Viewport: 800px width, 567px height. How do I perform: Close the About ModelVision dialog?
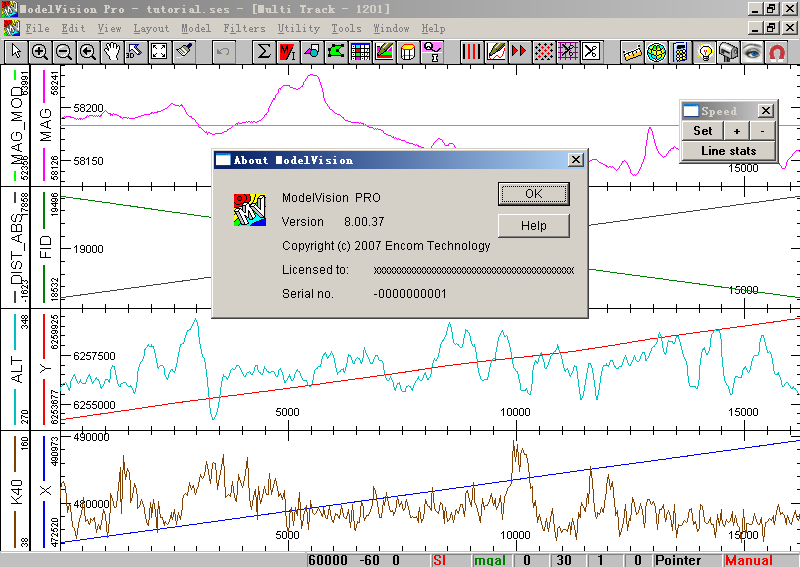coord(576,160)
